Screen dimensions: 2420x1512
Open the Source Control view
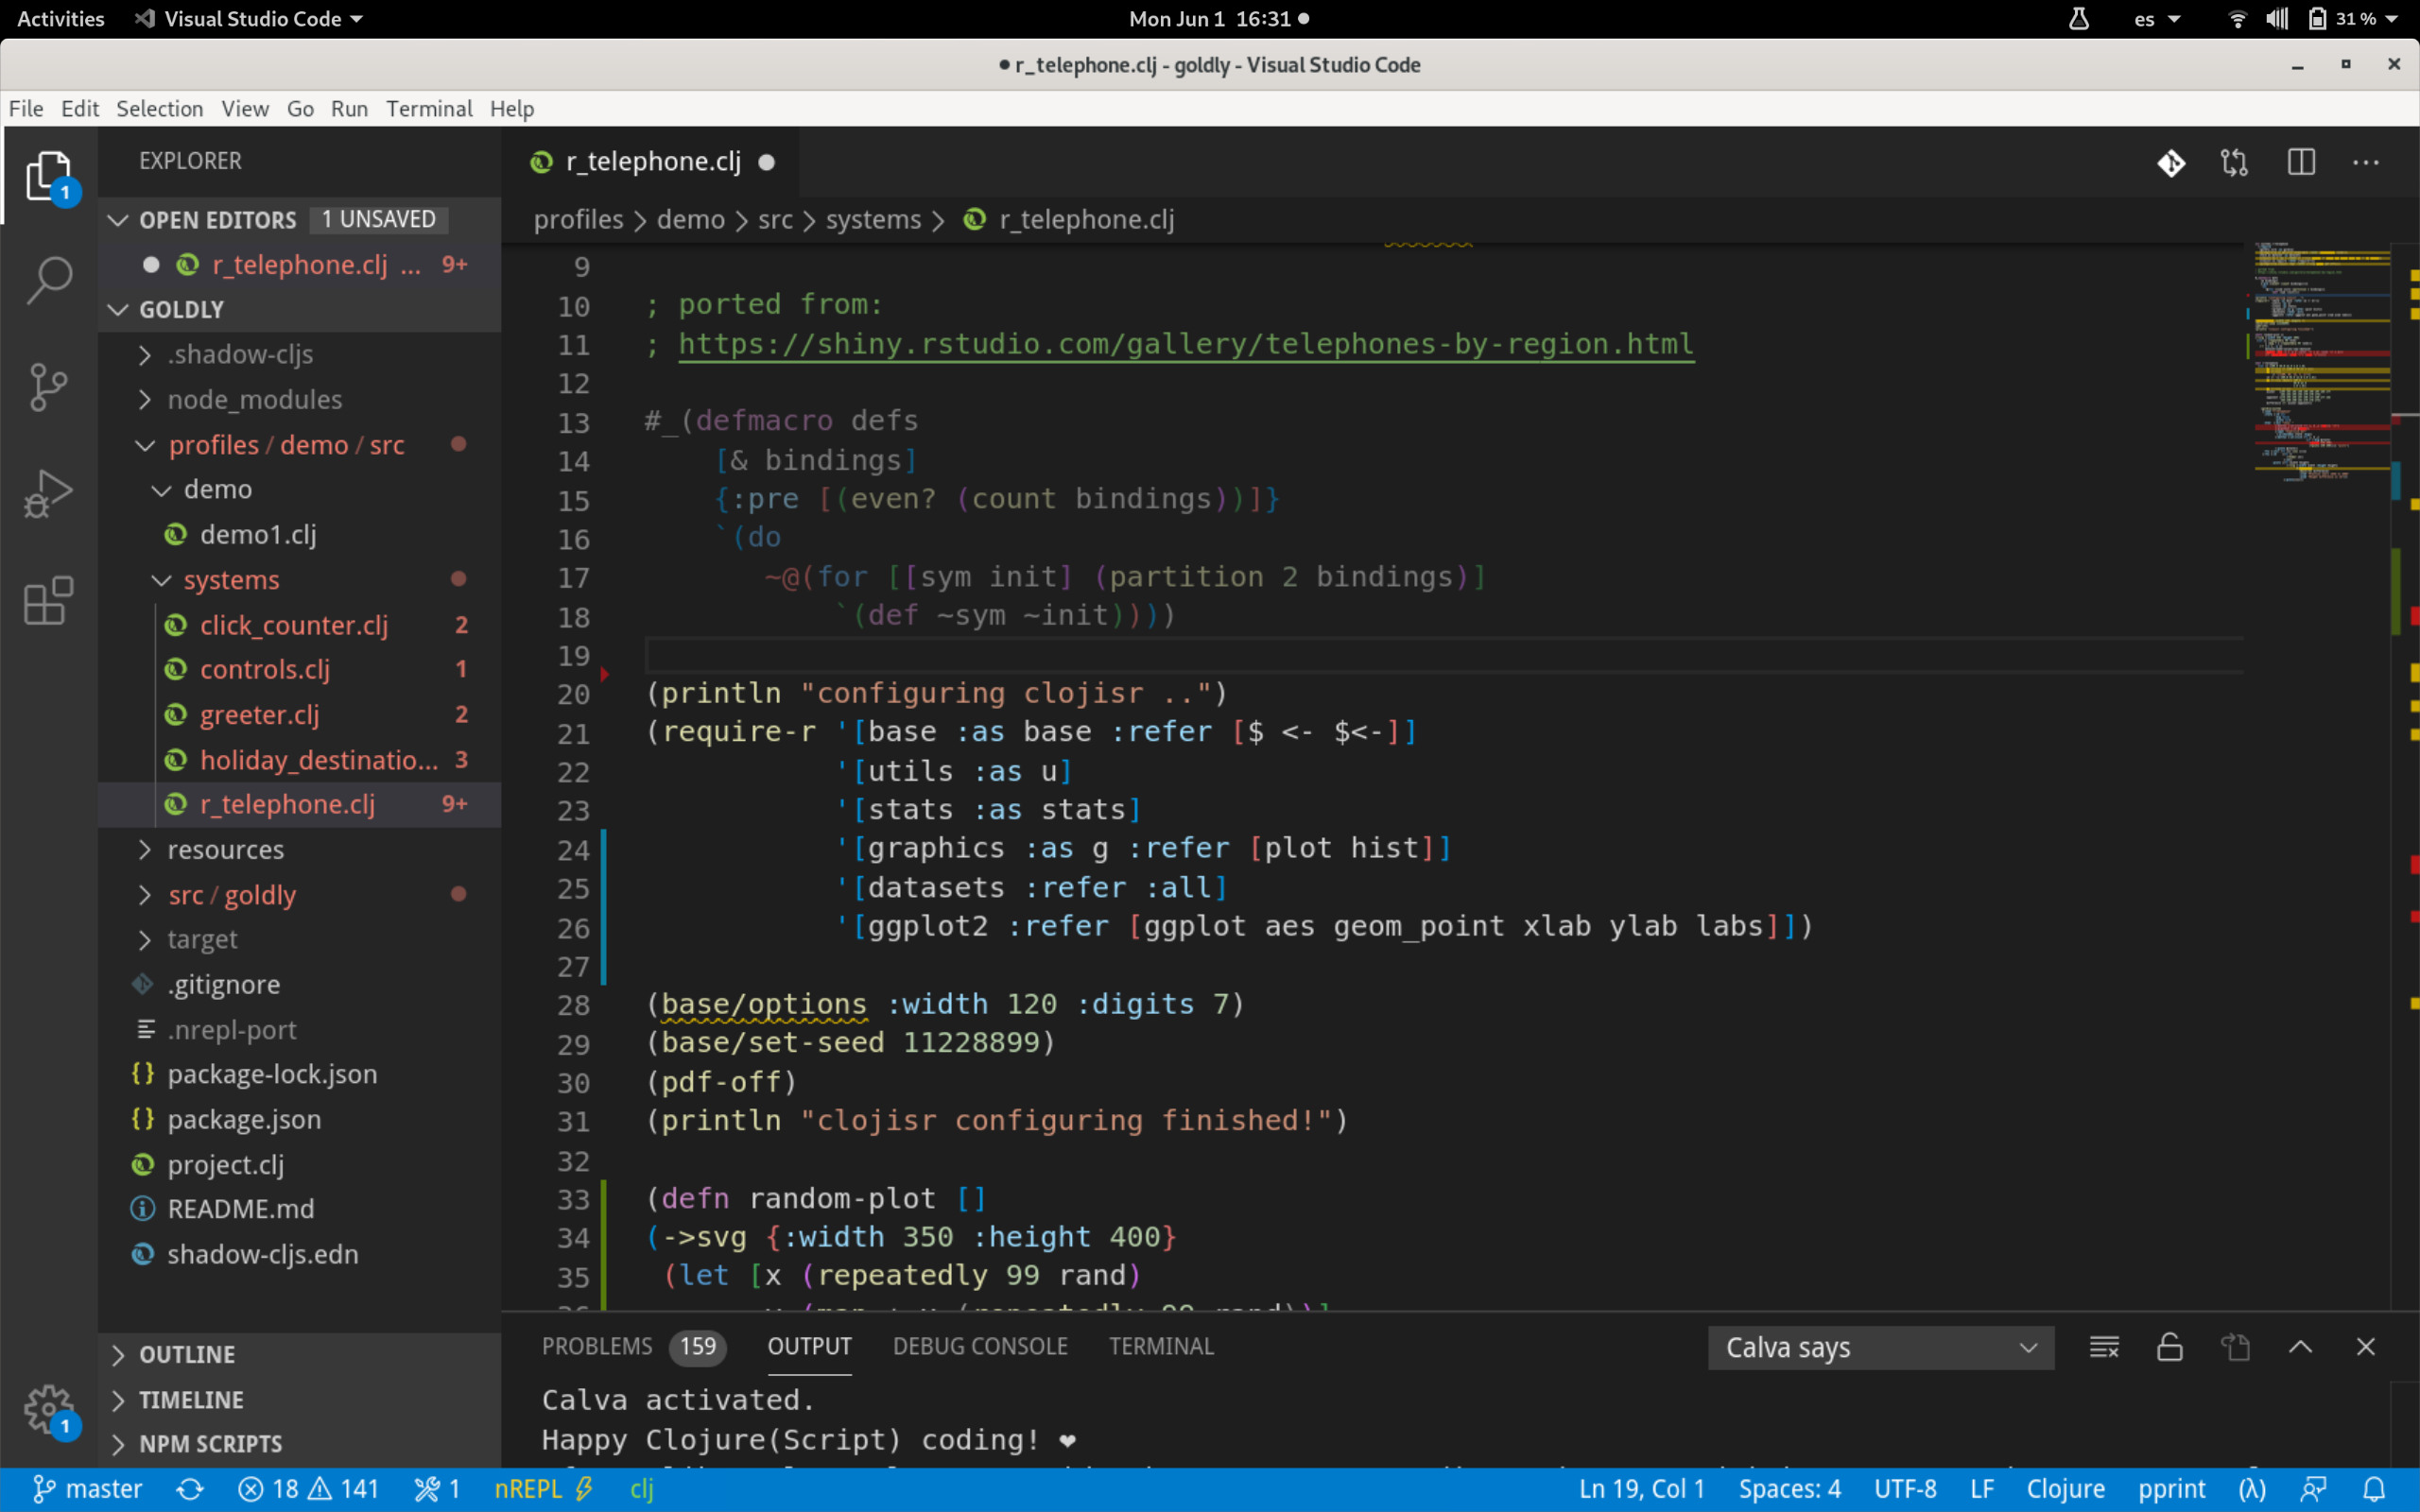(x=48, y=386)
